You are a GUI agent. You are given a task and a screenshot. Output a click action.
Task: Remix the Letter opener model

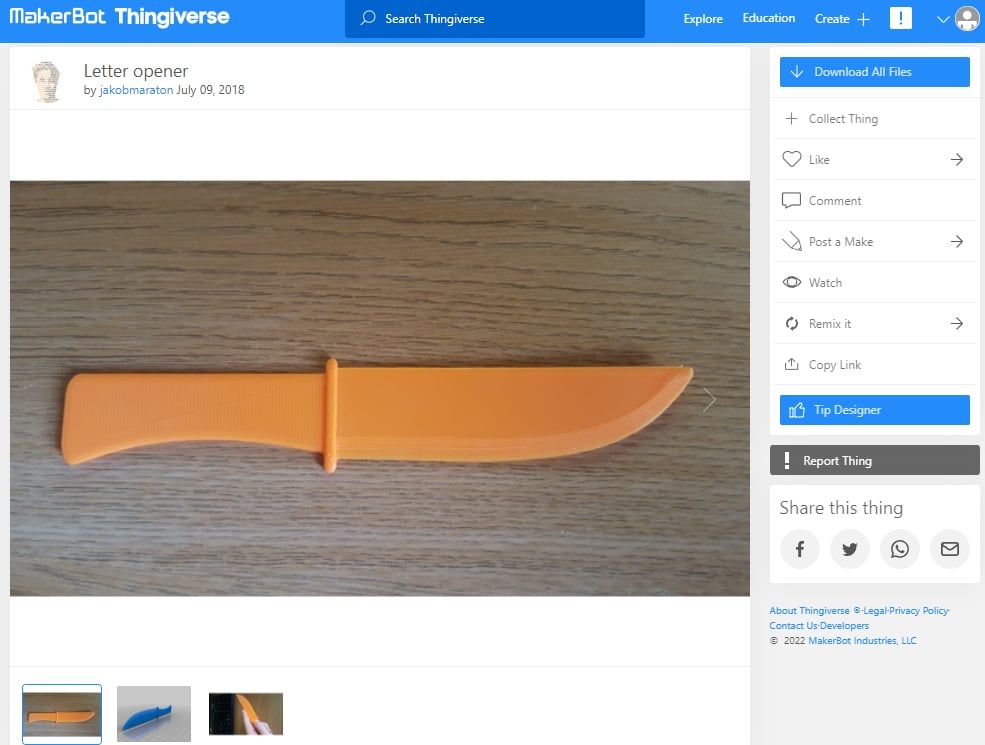[x=831, y=323]
